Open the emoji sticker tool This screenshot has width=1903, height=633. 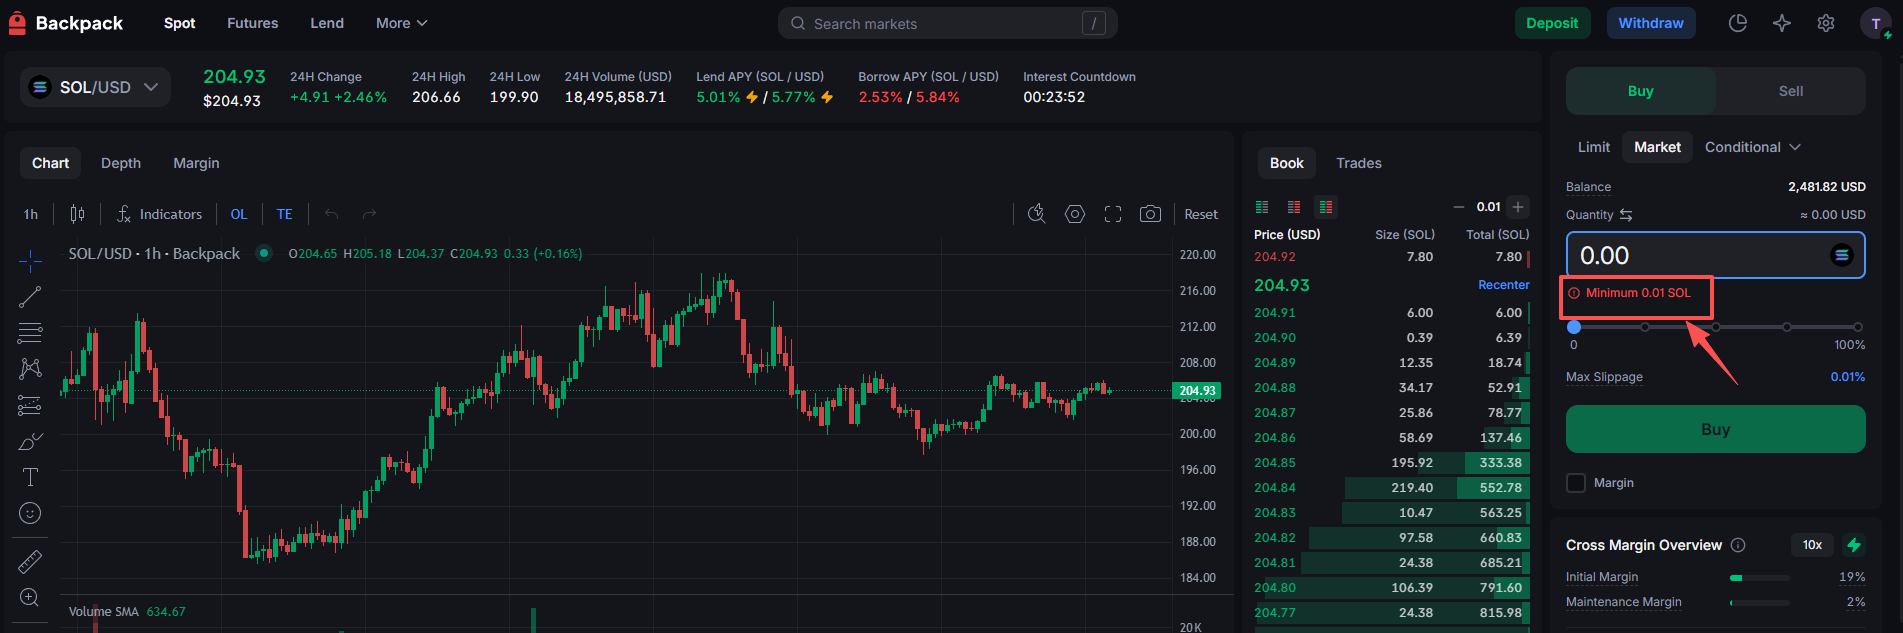(x=30, y=513)
